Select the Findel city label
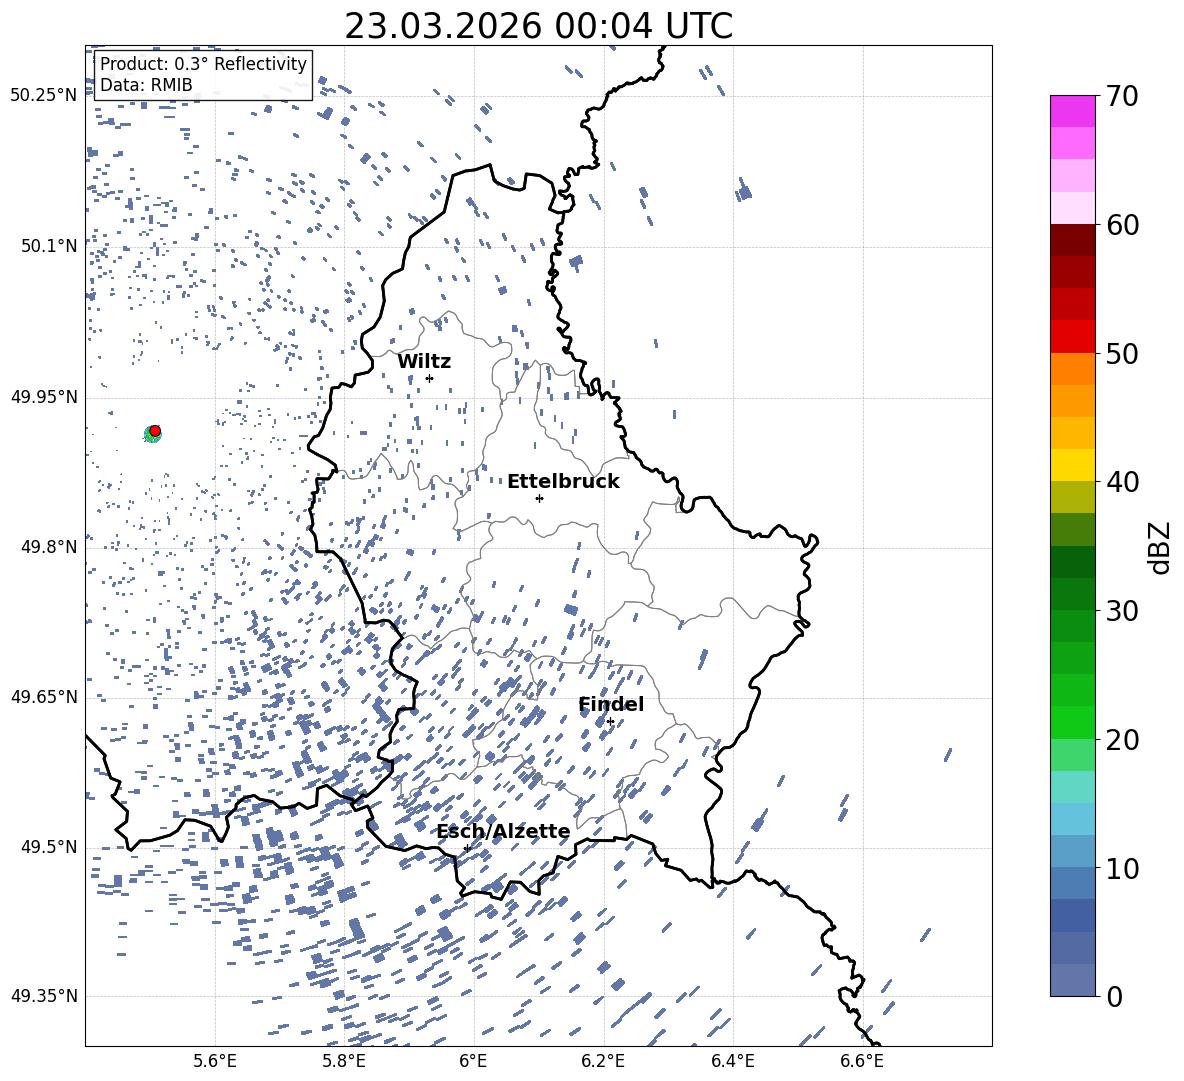This screenshot has width=1184, height=1081. 611,704
